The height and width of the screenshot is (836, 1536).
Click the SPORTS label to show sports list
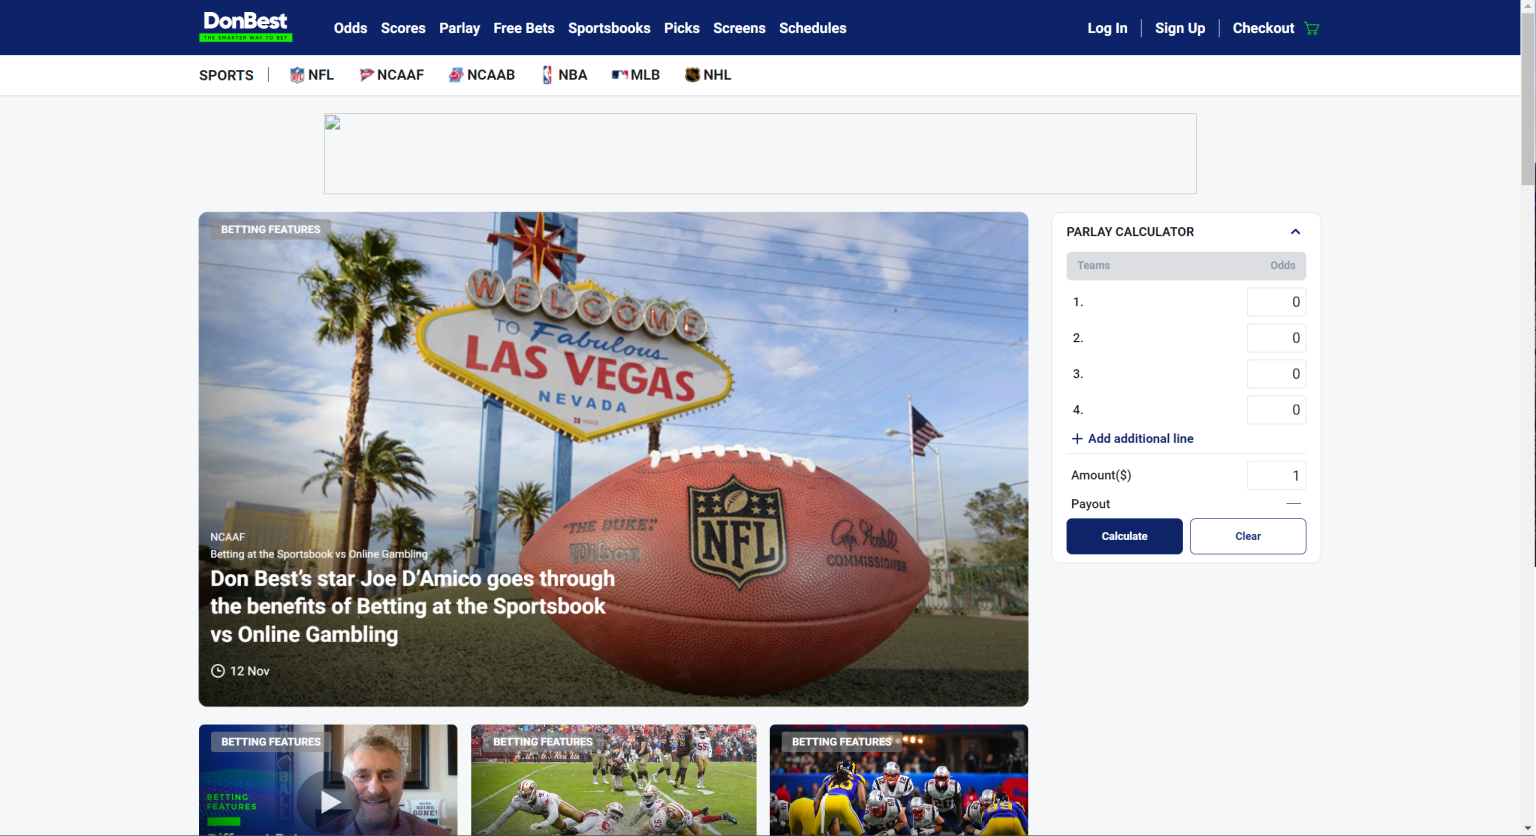coord(226,75)
